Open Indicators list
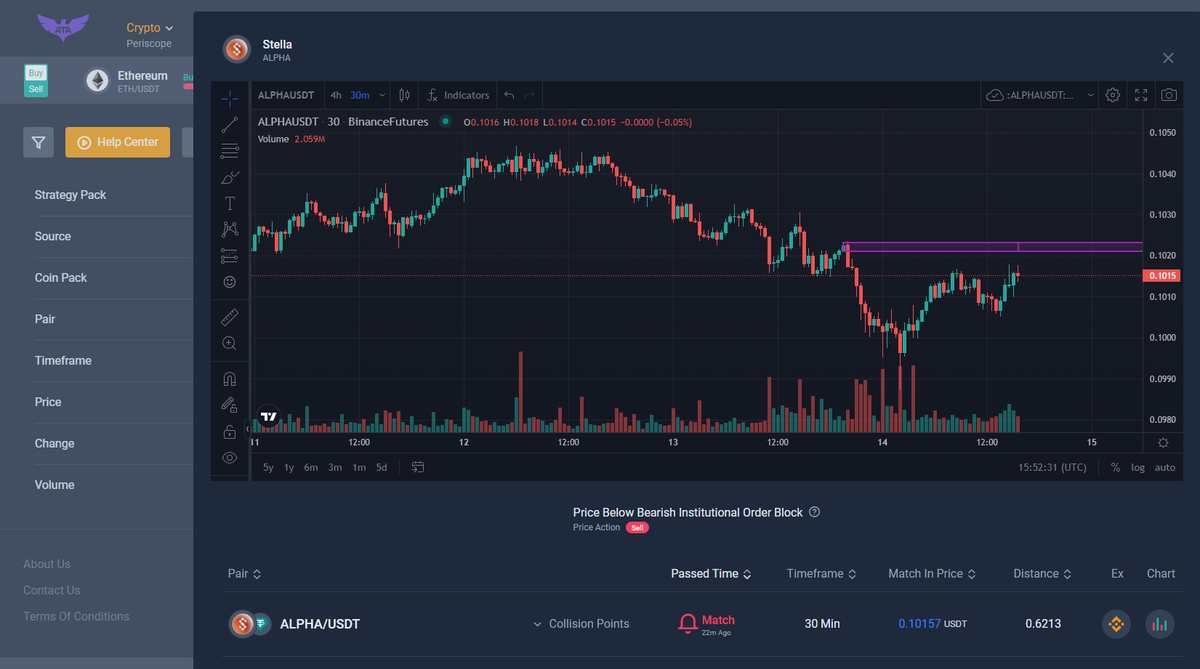The width and height of the screenshot is (1200, 669). (x=458, y=95)
